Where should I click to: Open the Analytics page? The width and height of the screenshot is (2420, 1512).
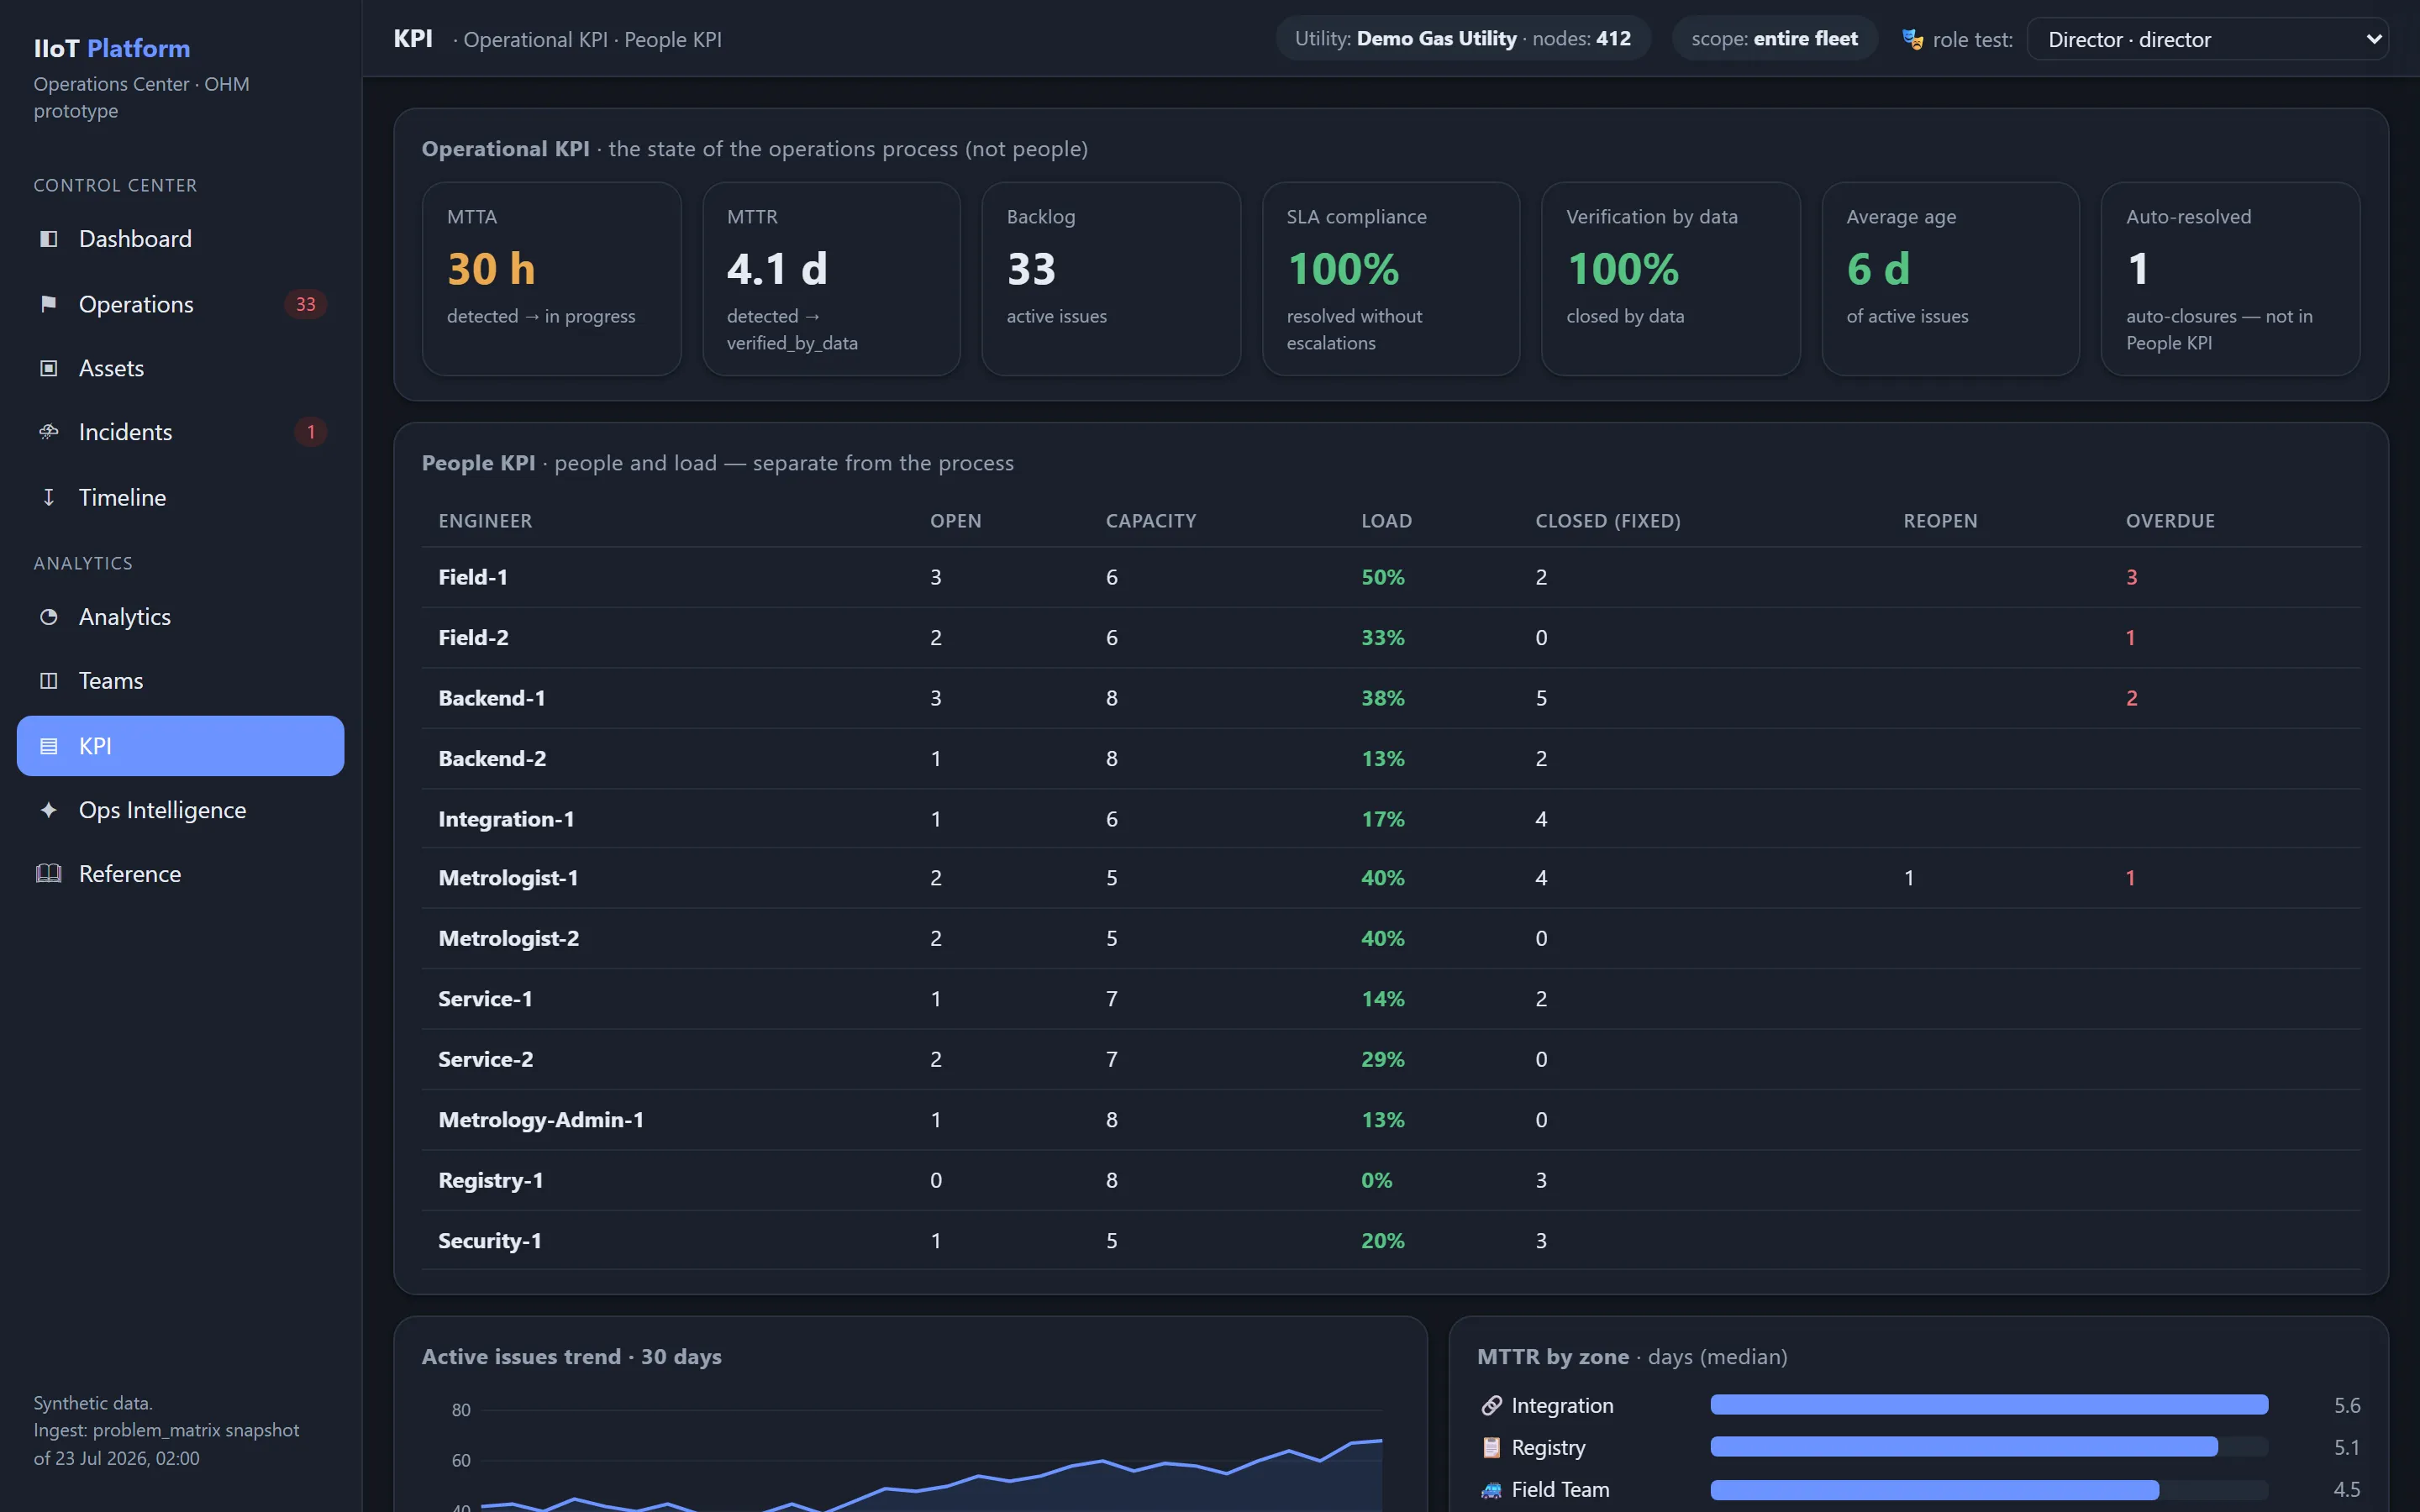click(x=181, y=617)
